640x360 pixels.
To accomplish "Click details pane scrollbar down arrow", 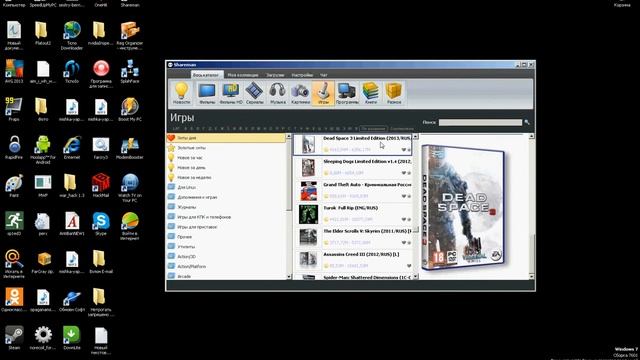I will pyautogui.click(x=531, y=277).
